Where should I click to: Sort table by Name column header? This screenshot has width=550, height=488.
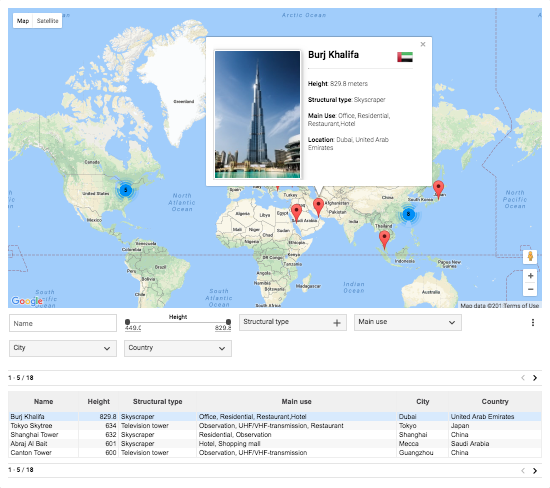43,402
